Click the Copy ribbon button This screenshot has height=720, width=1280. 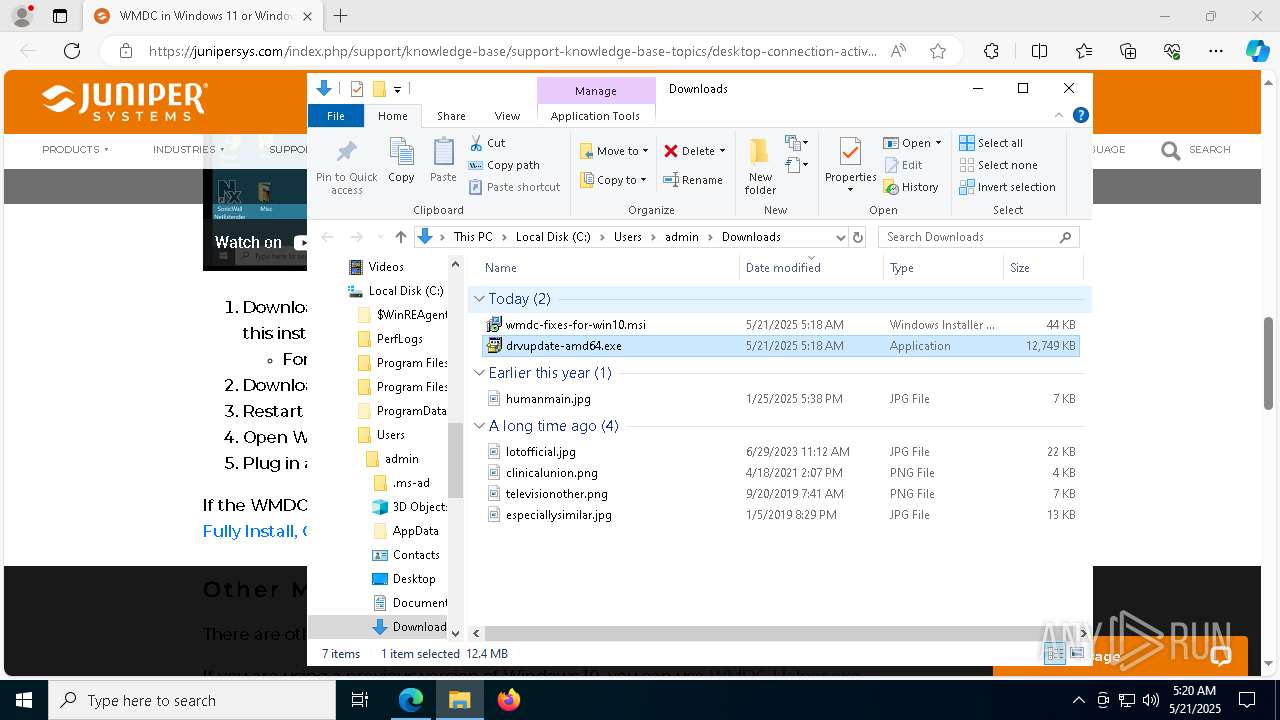(x=401, y=160)
